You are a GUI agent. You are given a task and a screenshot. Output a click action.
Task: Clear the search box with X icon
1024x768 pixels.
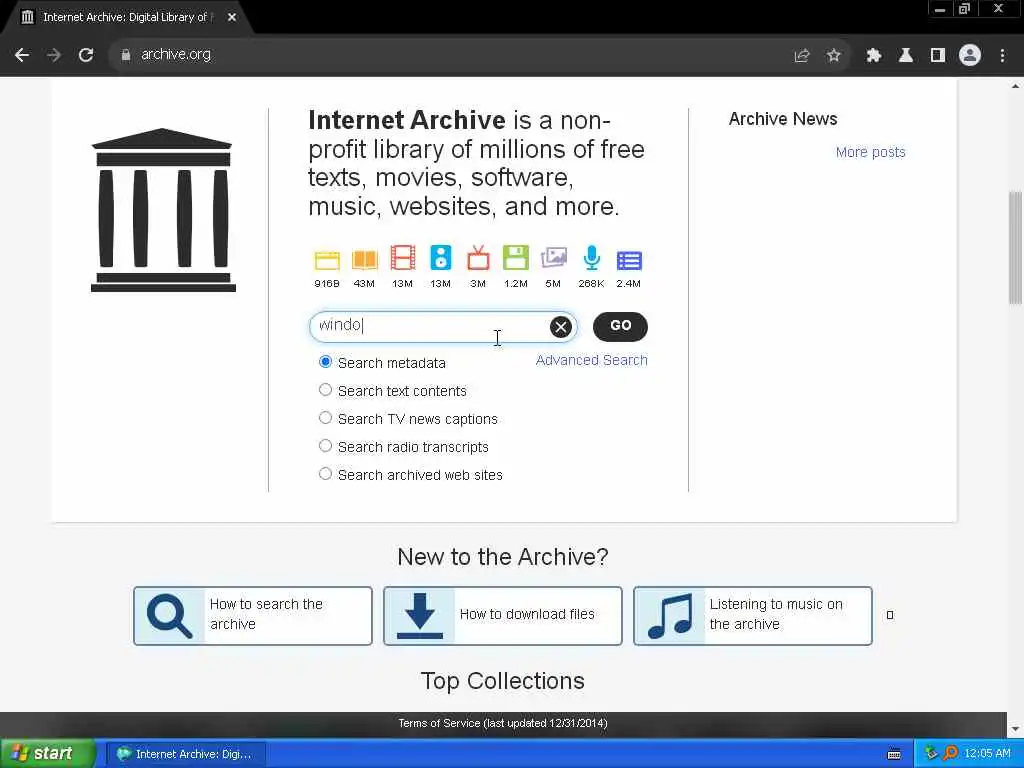[x=560, y=327]
